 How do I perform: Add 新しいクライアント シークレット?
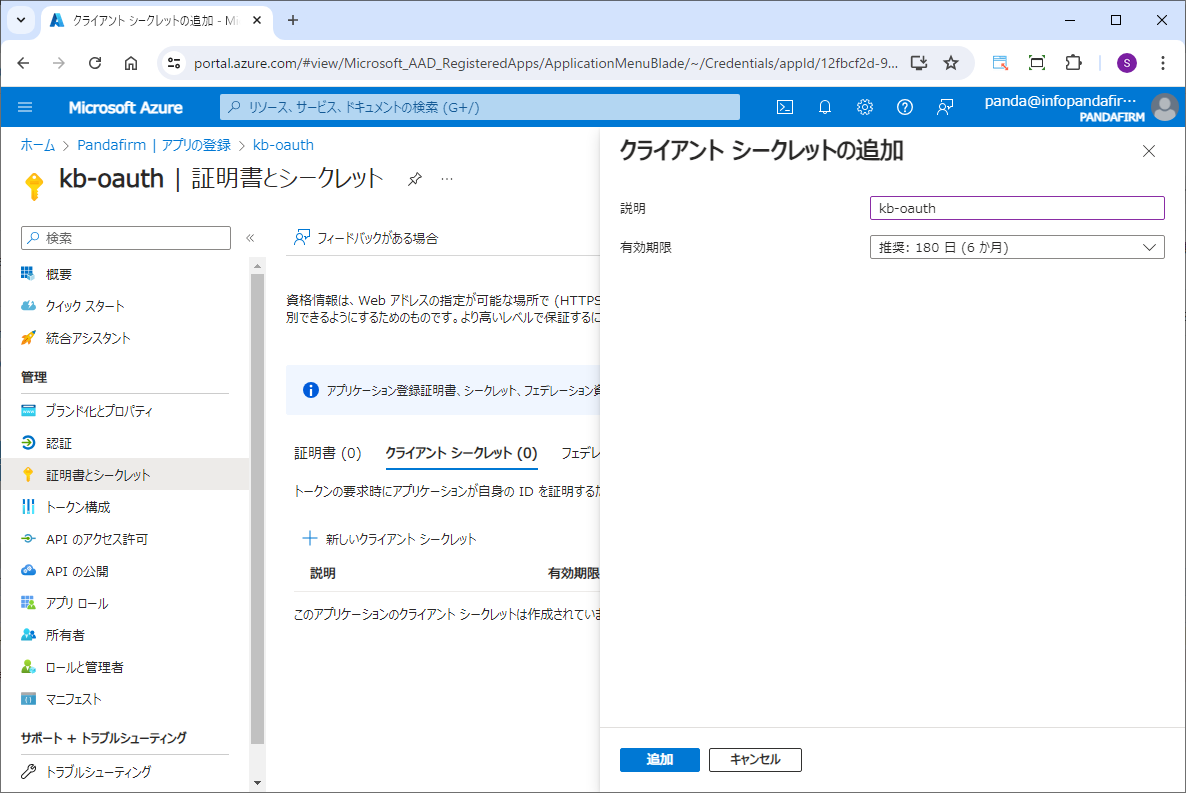pyautogui.click(x=390, y=539)
